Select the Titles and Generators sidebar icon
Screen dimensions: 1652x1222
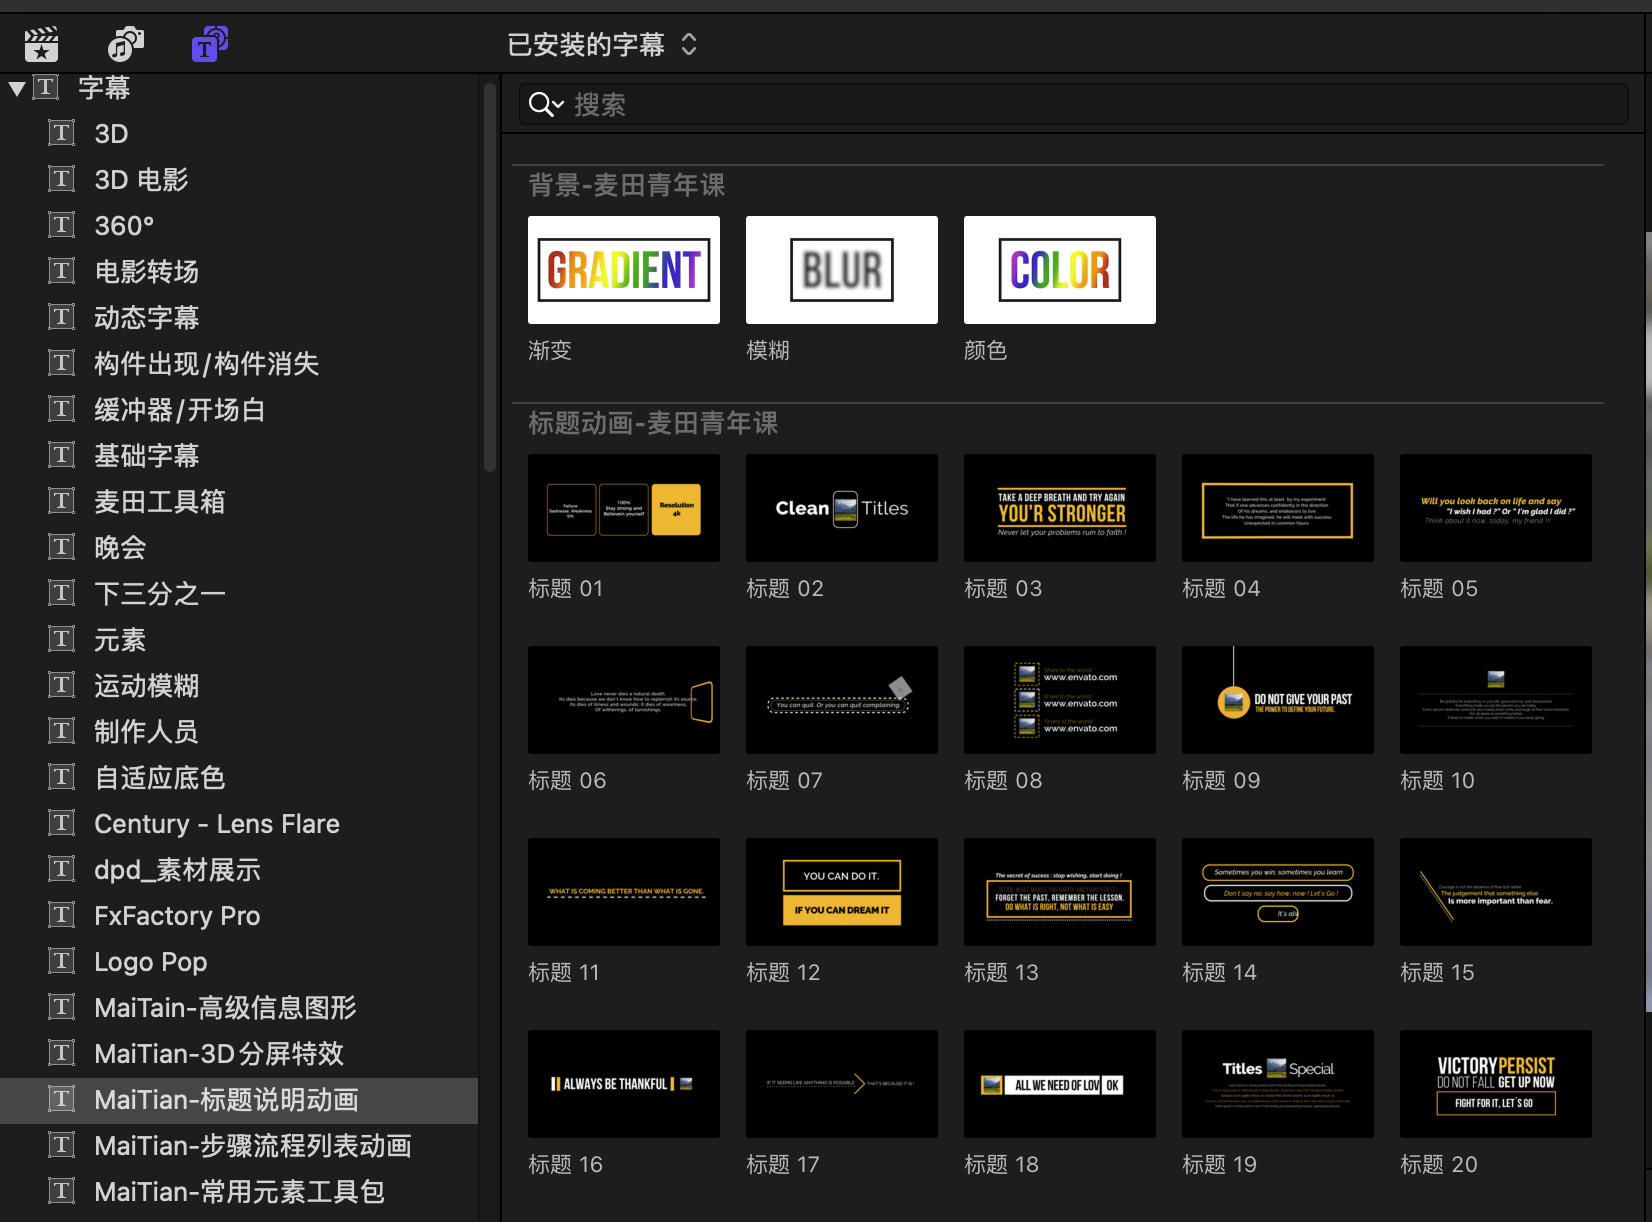click(x=210, y=44)
